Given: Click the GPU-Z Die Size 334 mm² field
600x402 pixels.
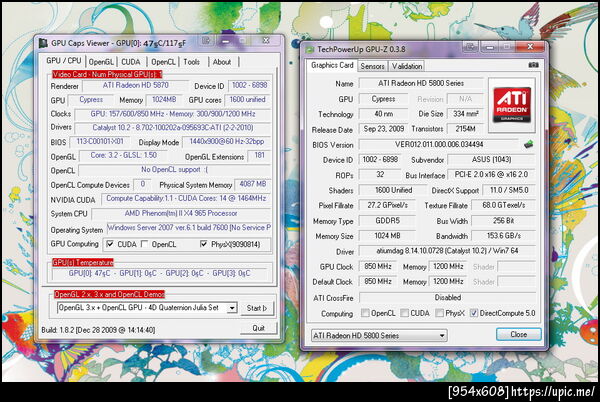Looking at the screenshot, I should point(465,114).
